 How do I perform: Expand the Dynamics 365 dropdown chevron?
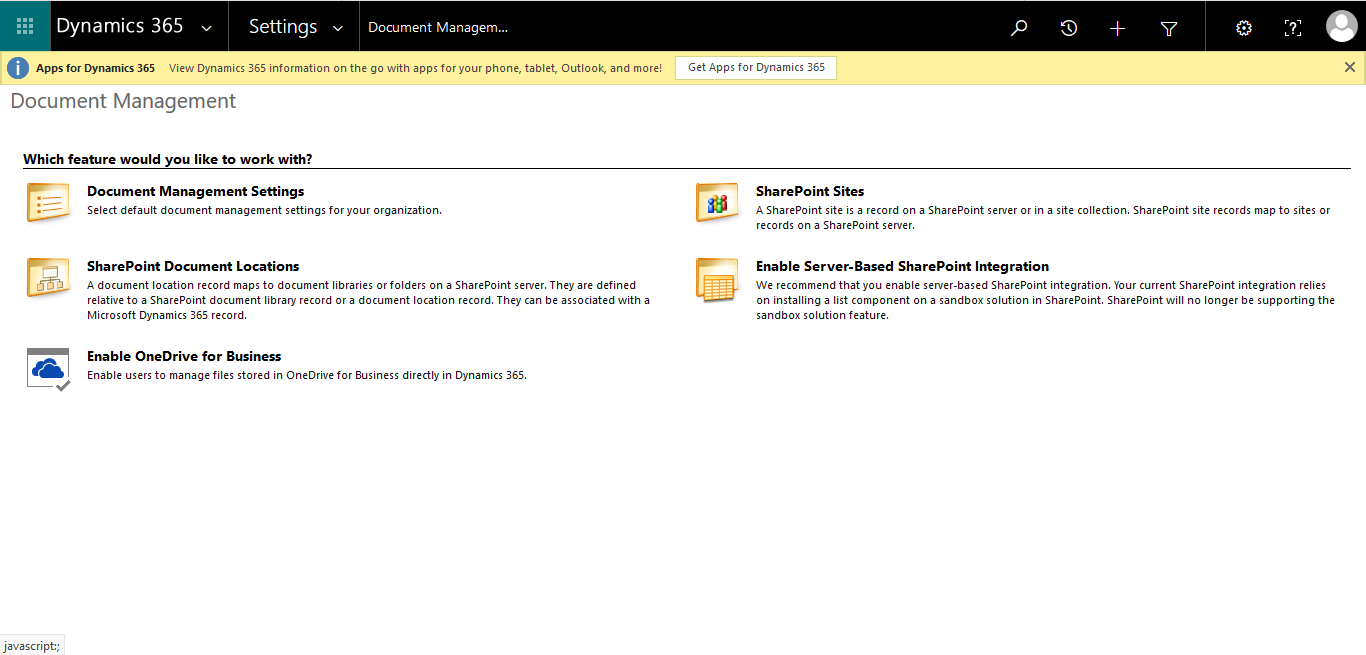(206, 28)
